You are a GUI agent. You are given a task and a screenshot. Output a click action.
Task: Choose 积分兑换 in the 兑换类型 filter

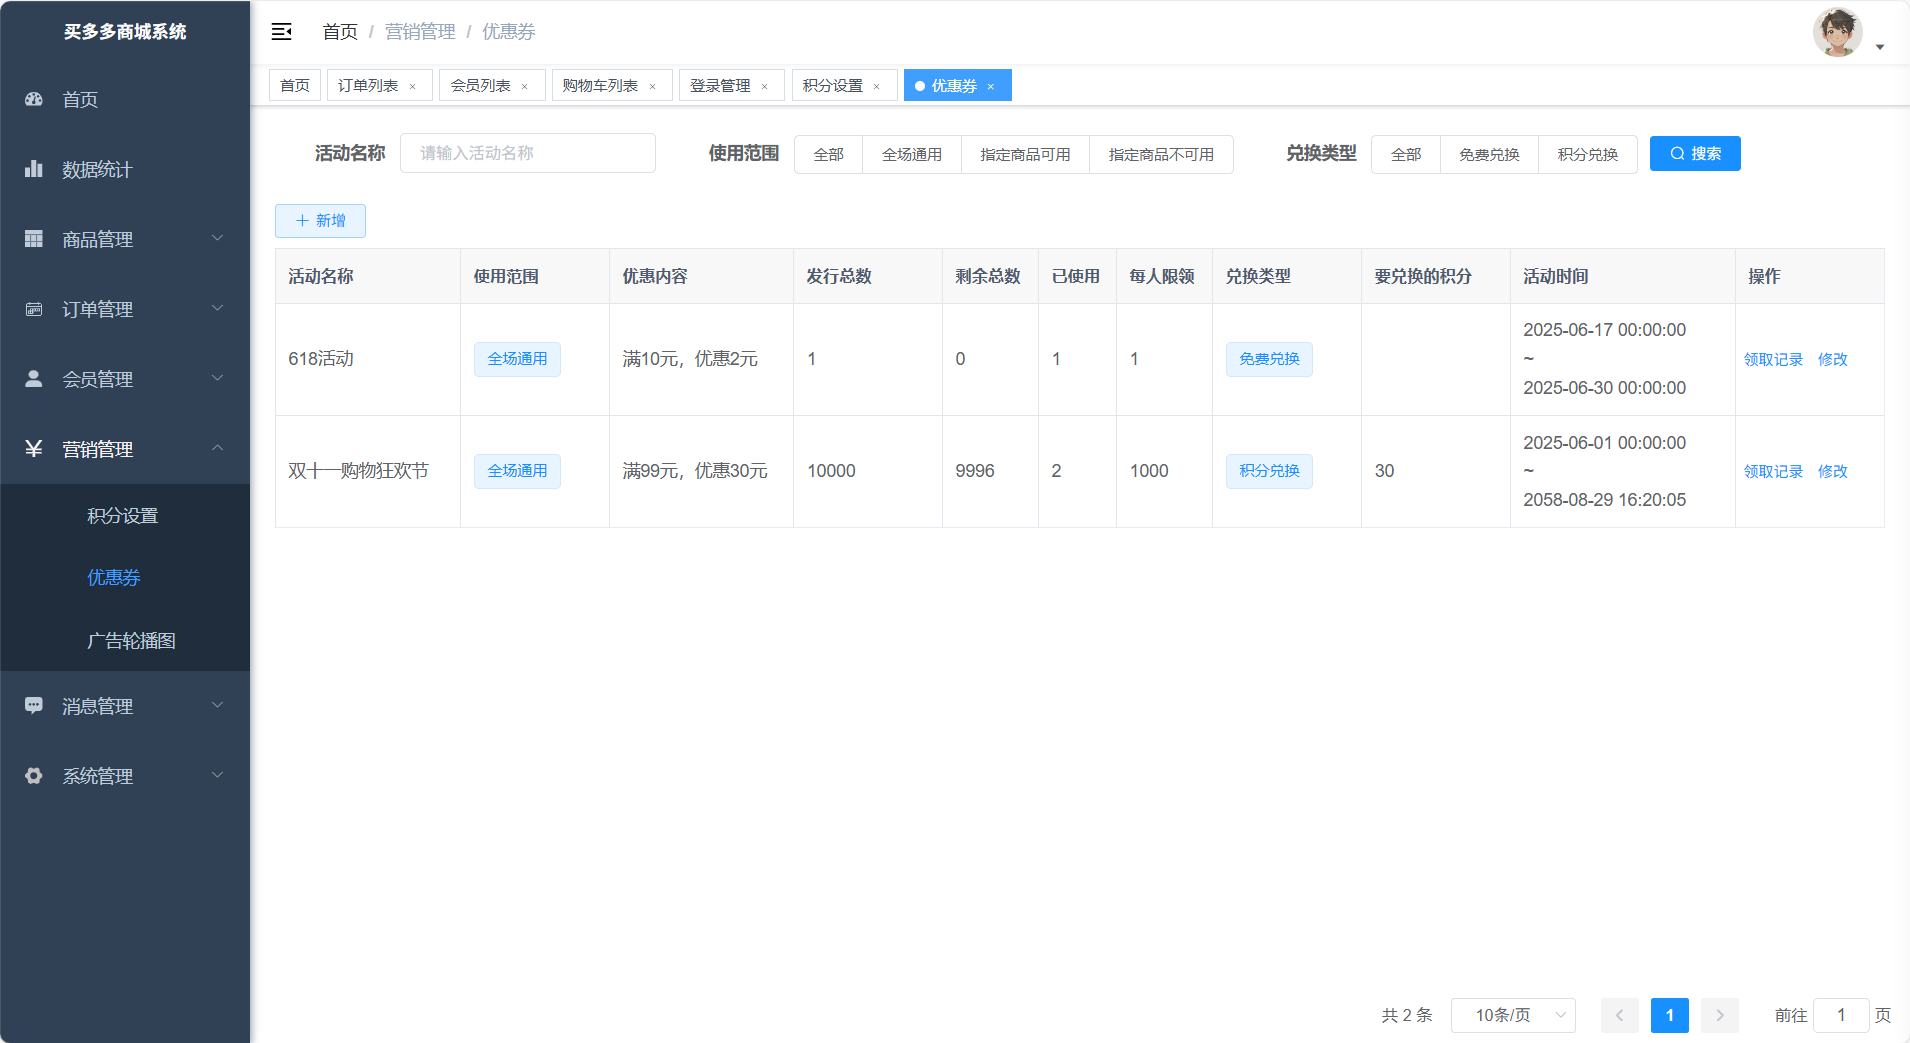tap(1587, 155)
